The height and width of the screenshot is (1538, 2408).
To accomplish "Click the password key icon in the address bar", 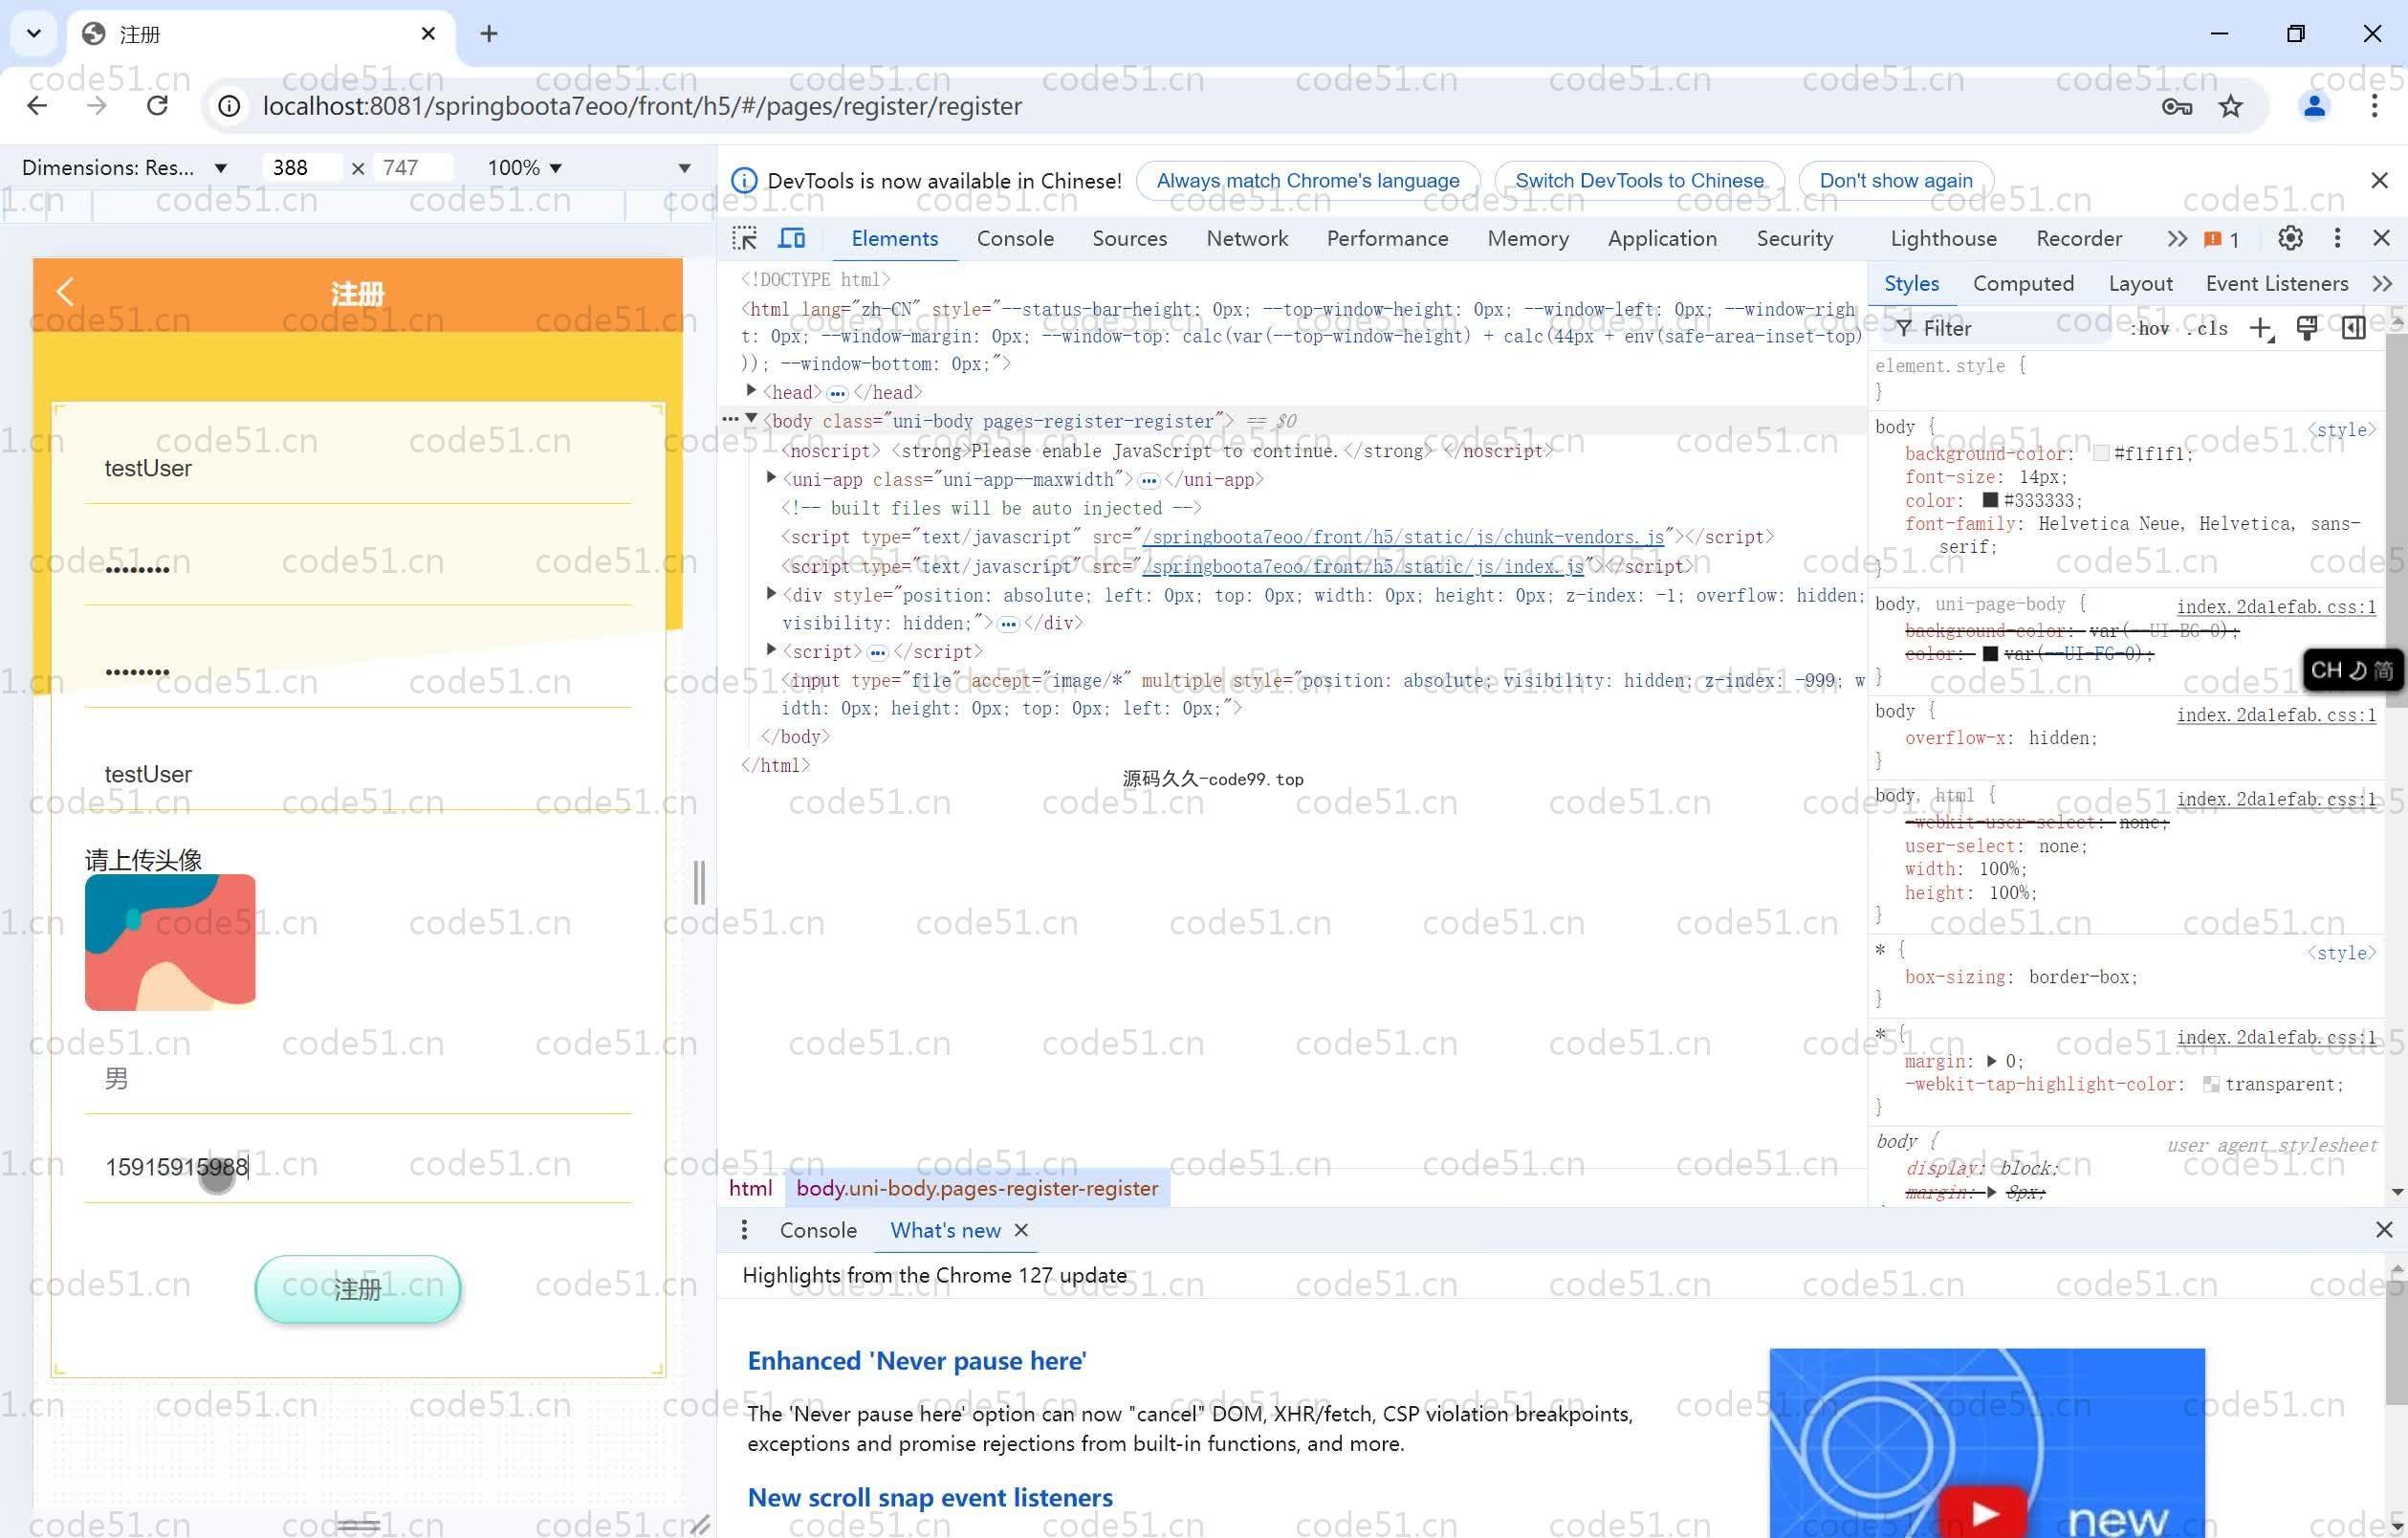I will point(2176,106).
